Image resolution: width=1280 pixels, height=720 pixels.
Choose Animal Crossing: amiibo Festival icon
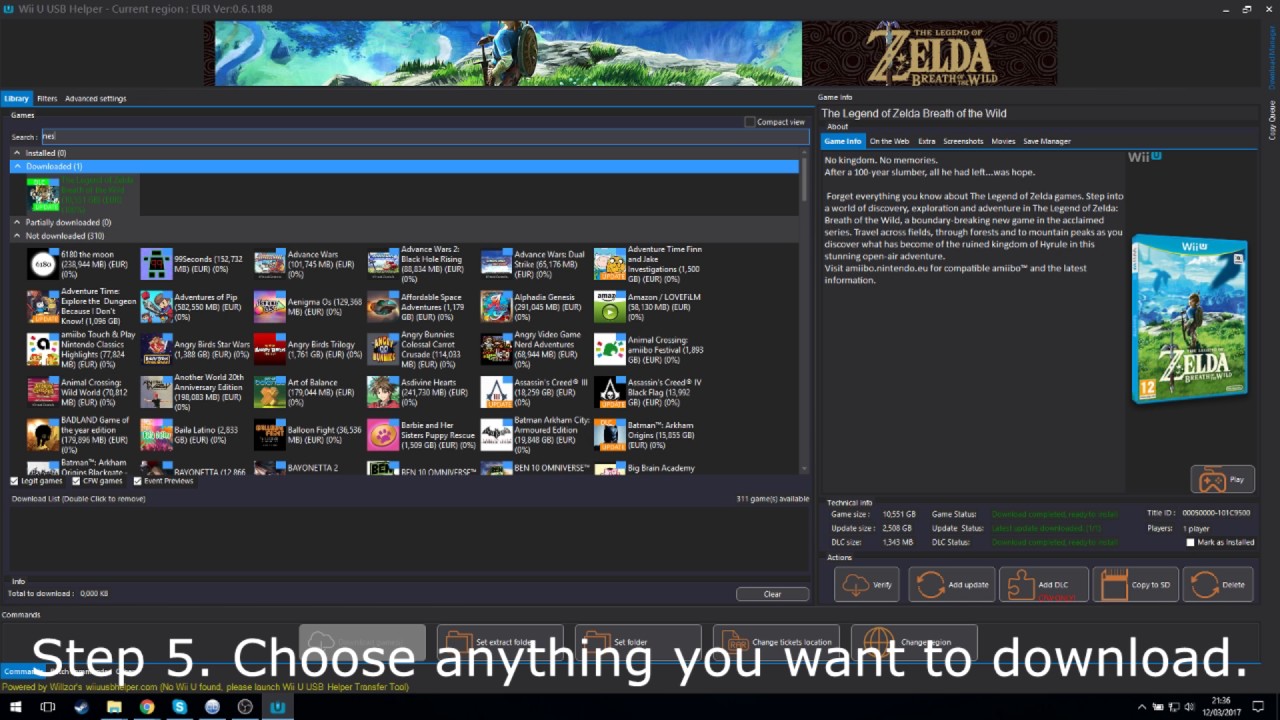coord(610,349)
